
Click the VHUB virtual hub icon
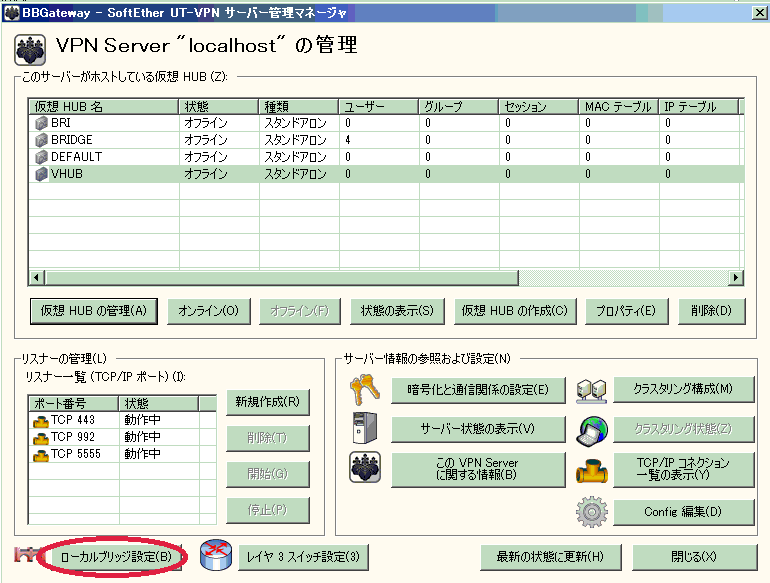pos(41,174)
